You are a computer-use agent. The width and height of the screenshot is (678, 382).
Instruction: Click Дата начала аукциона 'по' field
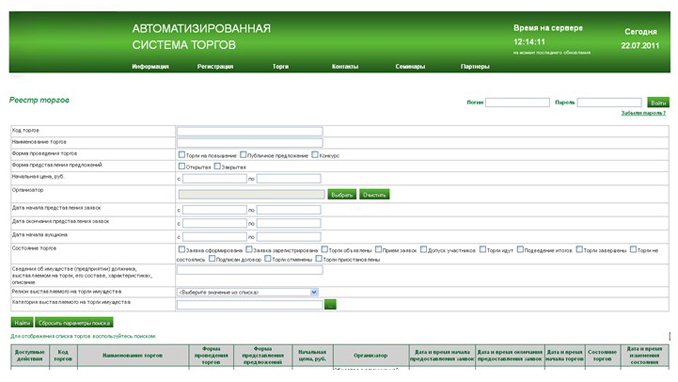288,237
